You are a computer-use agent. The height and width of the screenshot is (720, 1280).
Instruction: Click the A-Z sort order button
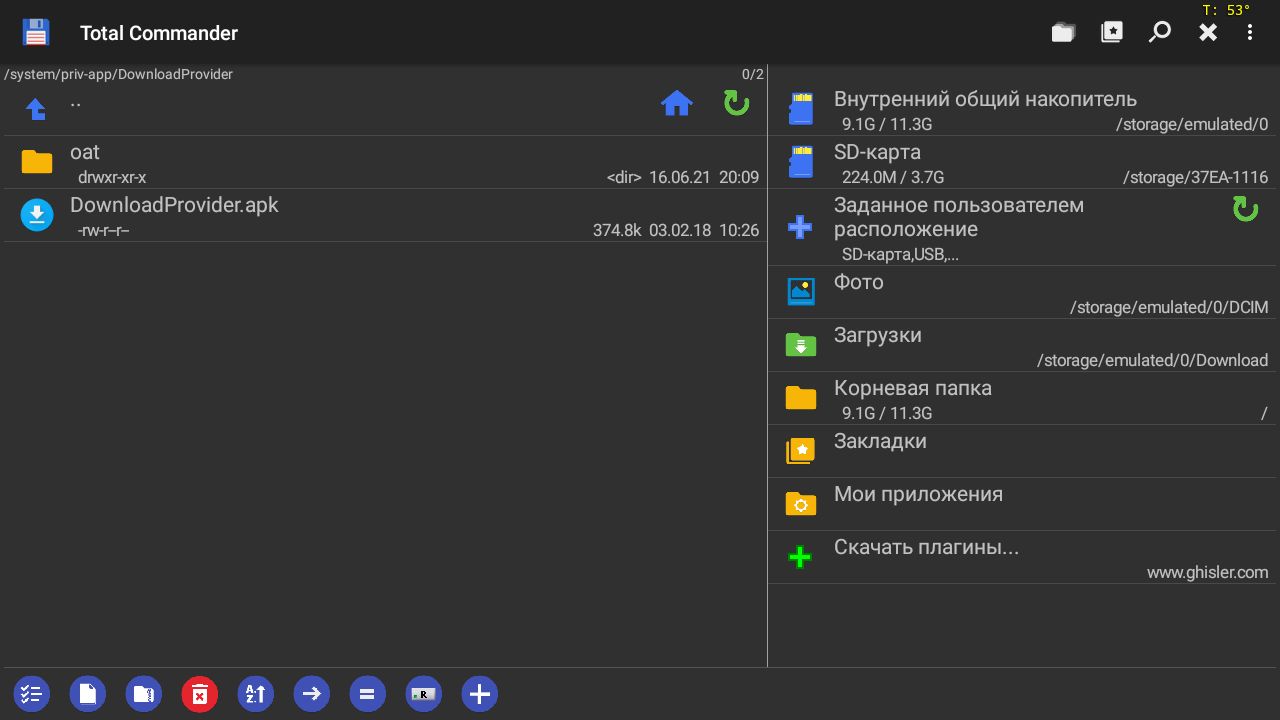tap(255, 694)
